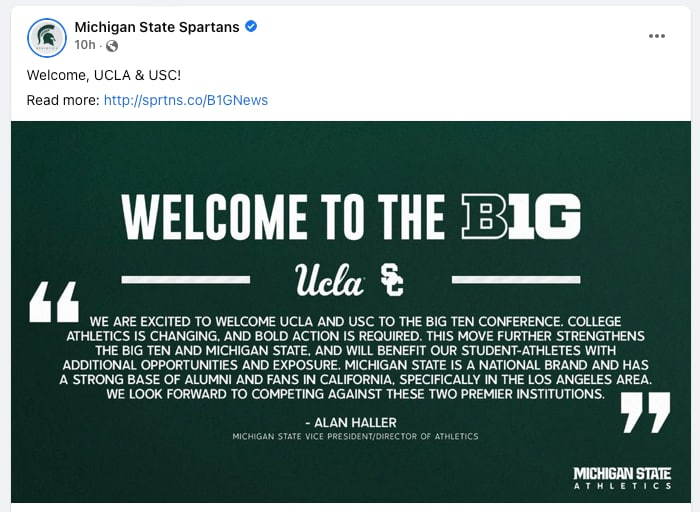Open the post's 10h timestamp
This screenshot has height=512, width=700.
tap(84, 46)
